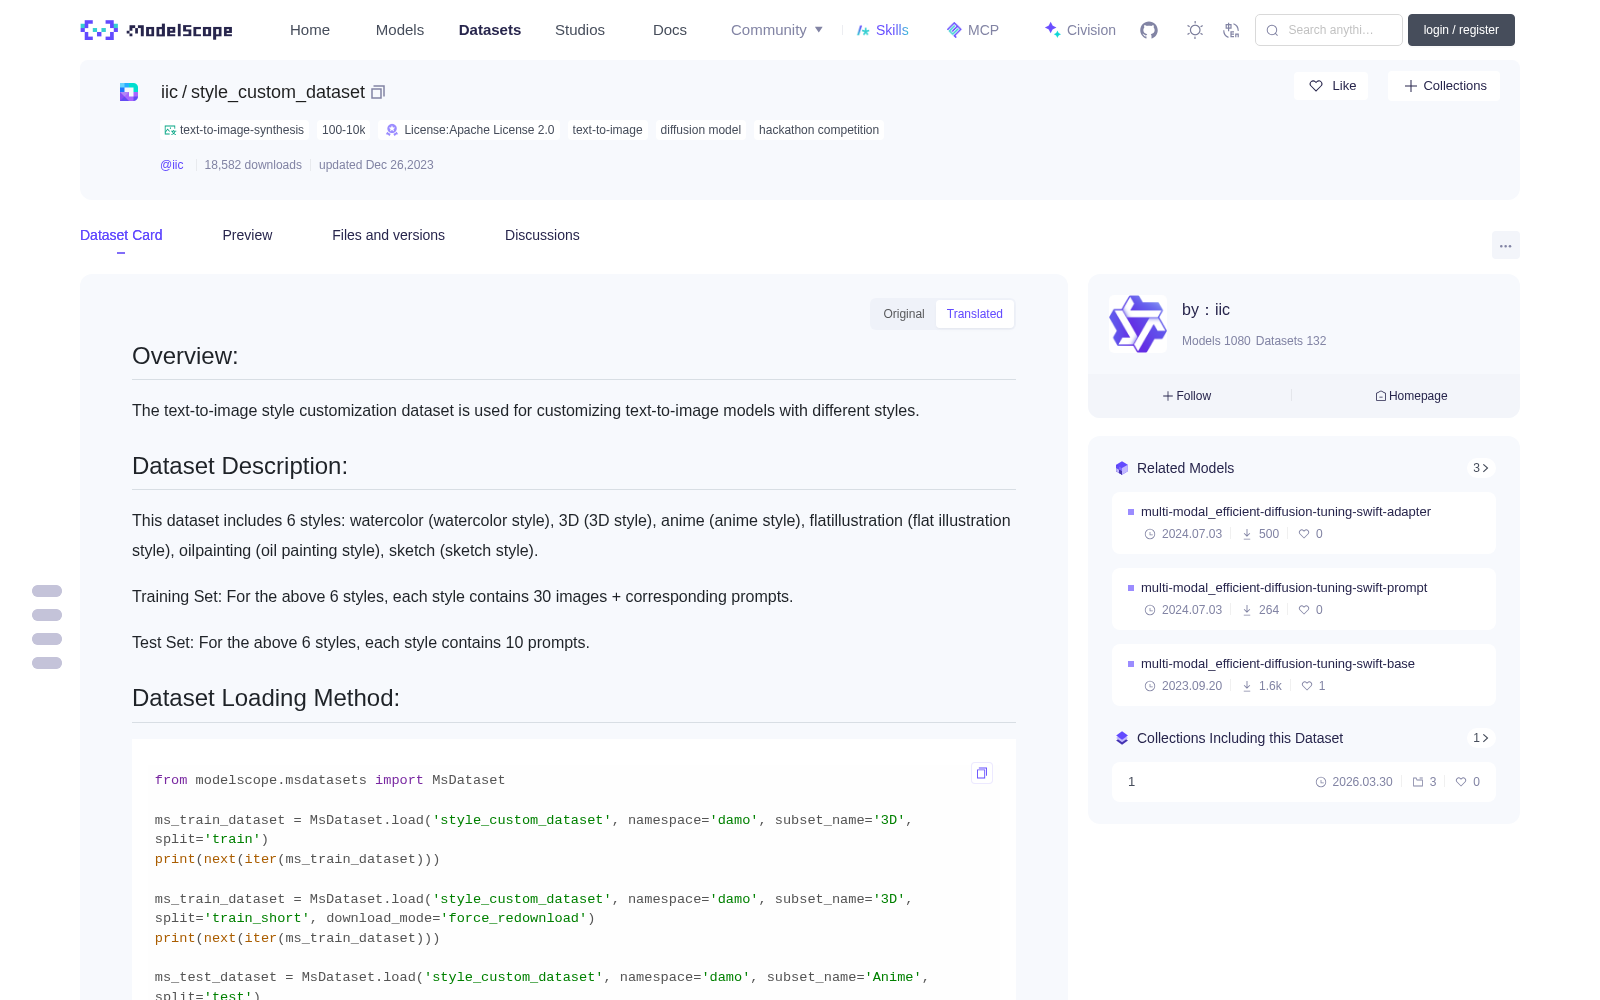Viewport: 1600px width, 1000px height.
Task: Go to Home in navigation
Action: [x=310, y=30]
